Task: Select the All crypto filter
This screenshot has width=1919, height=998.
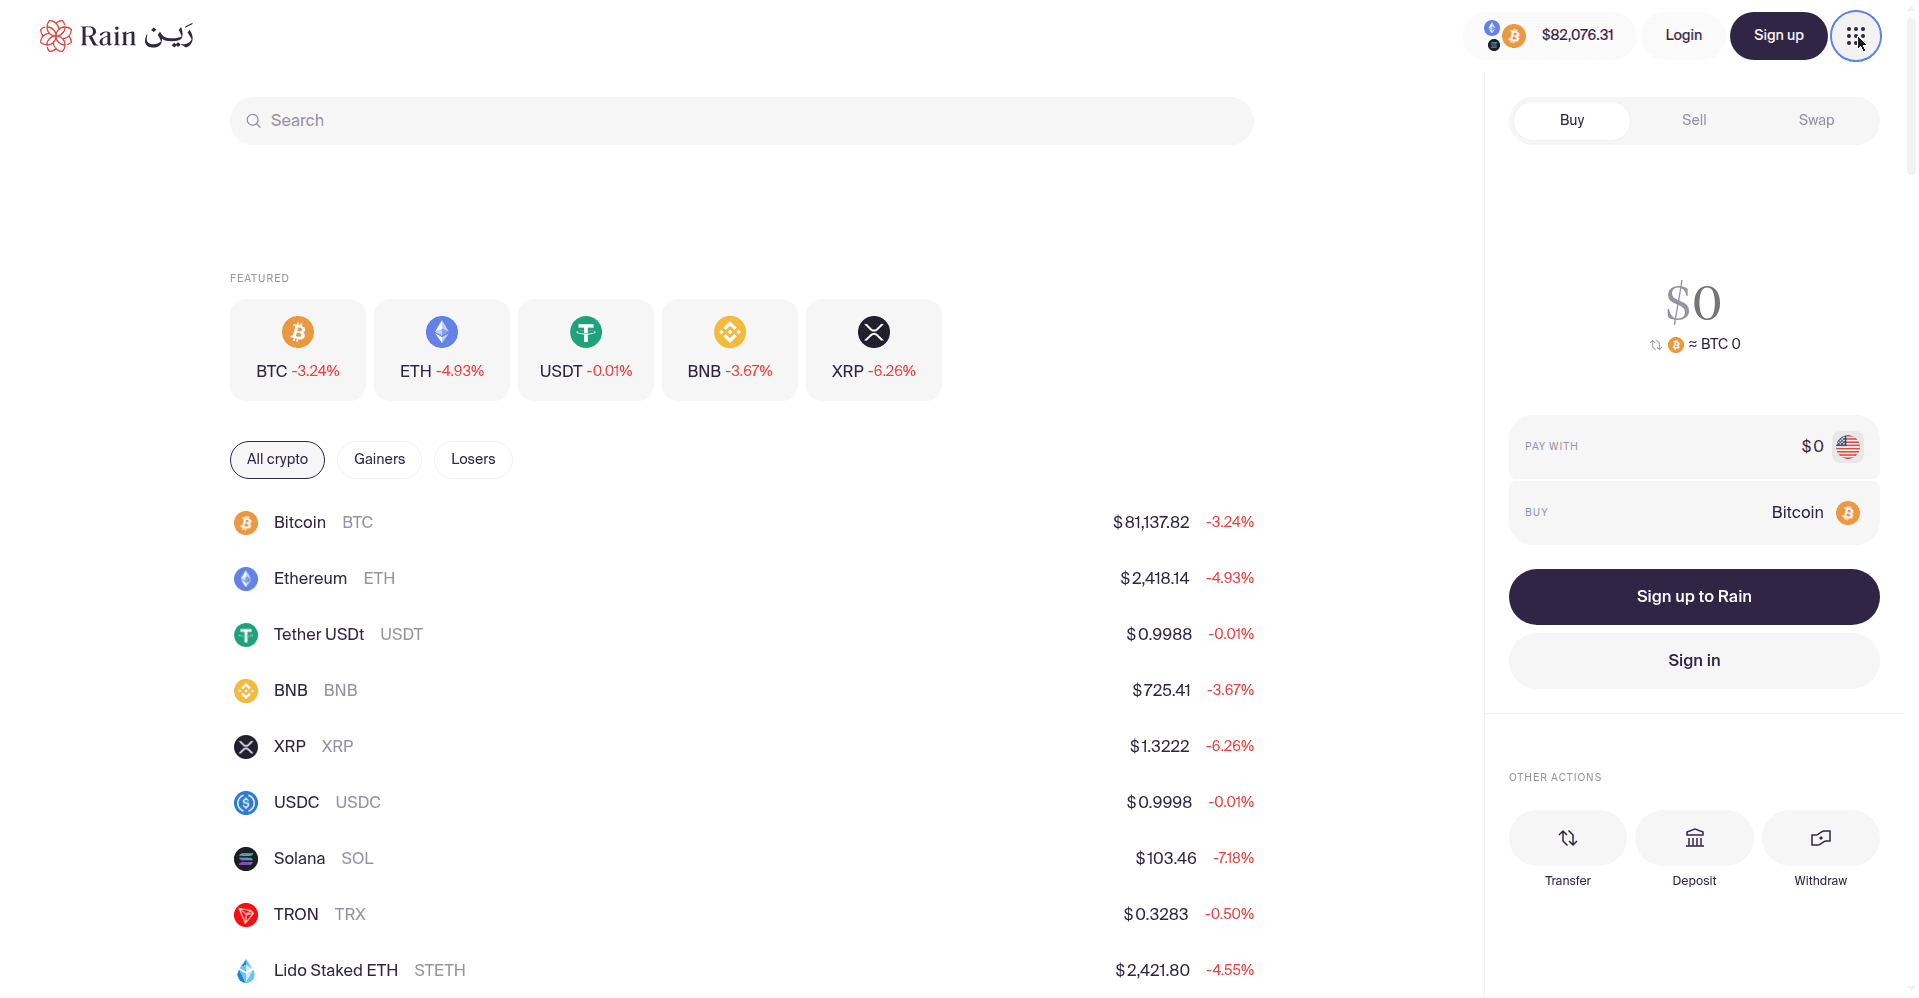Action: 278,460
